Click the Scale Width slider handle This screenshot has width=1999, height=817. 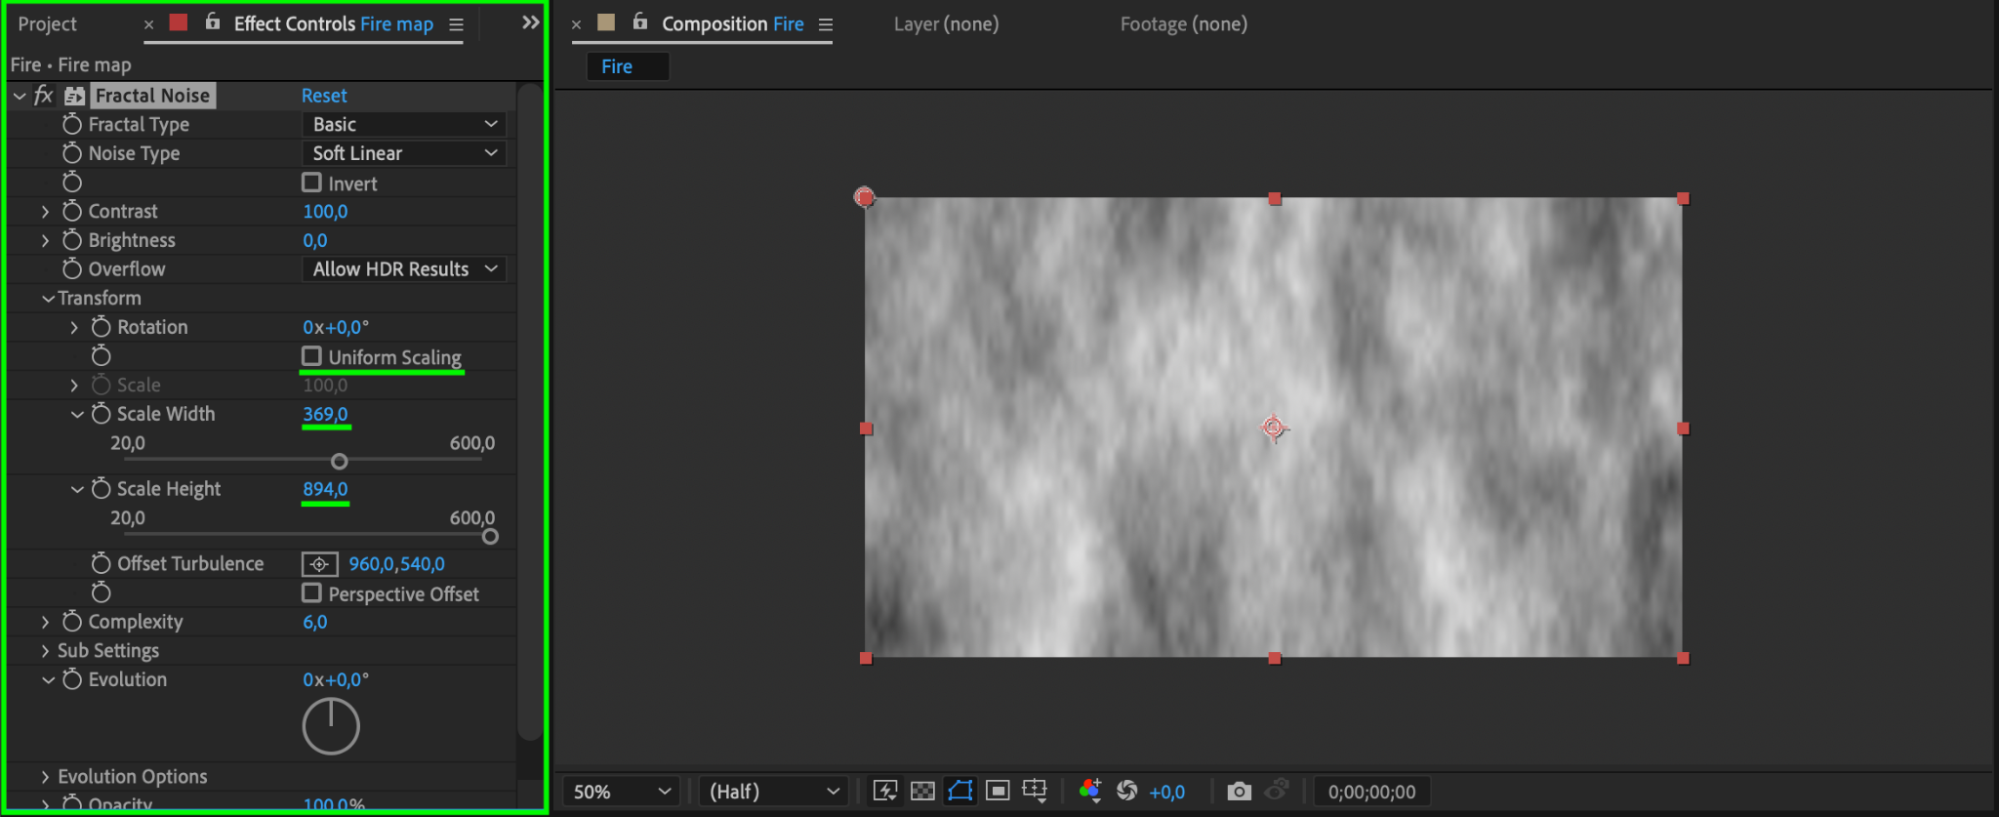click(339, 461)
